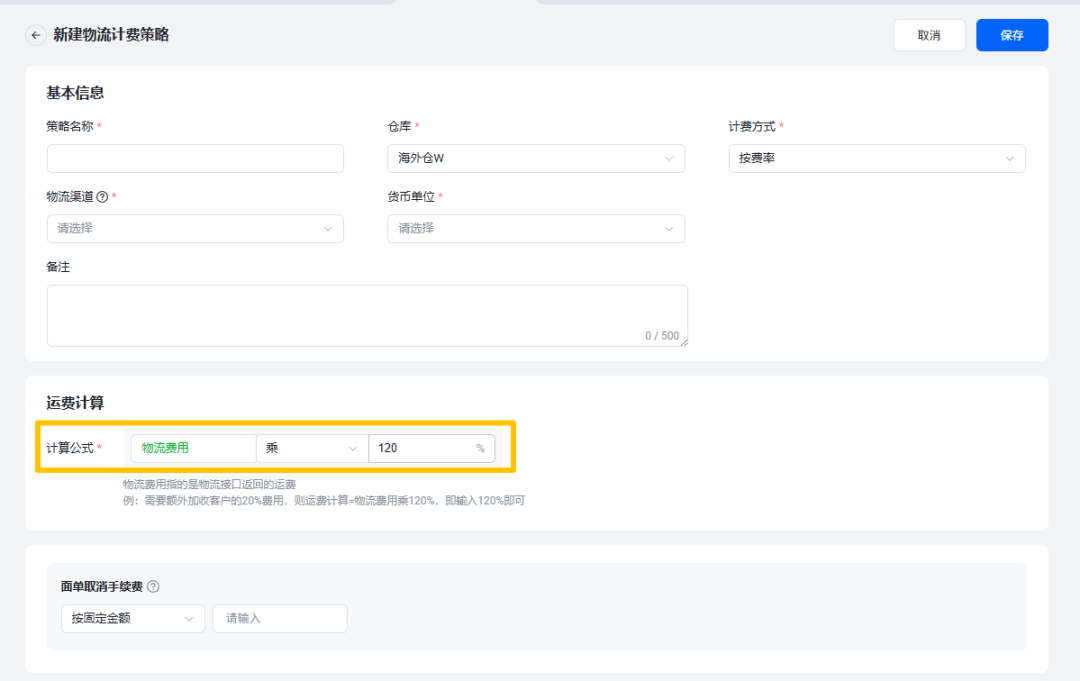Save the strategy with the 保存 button
This screenshot has width=1080, height=681.
1012,35
